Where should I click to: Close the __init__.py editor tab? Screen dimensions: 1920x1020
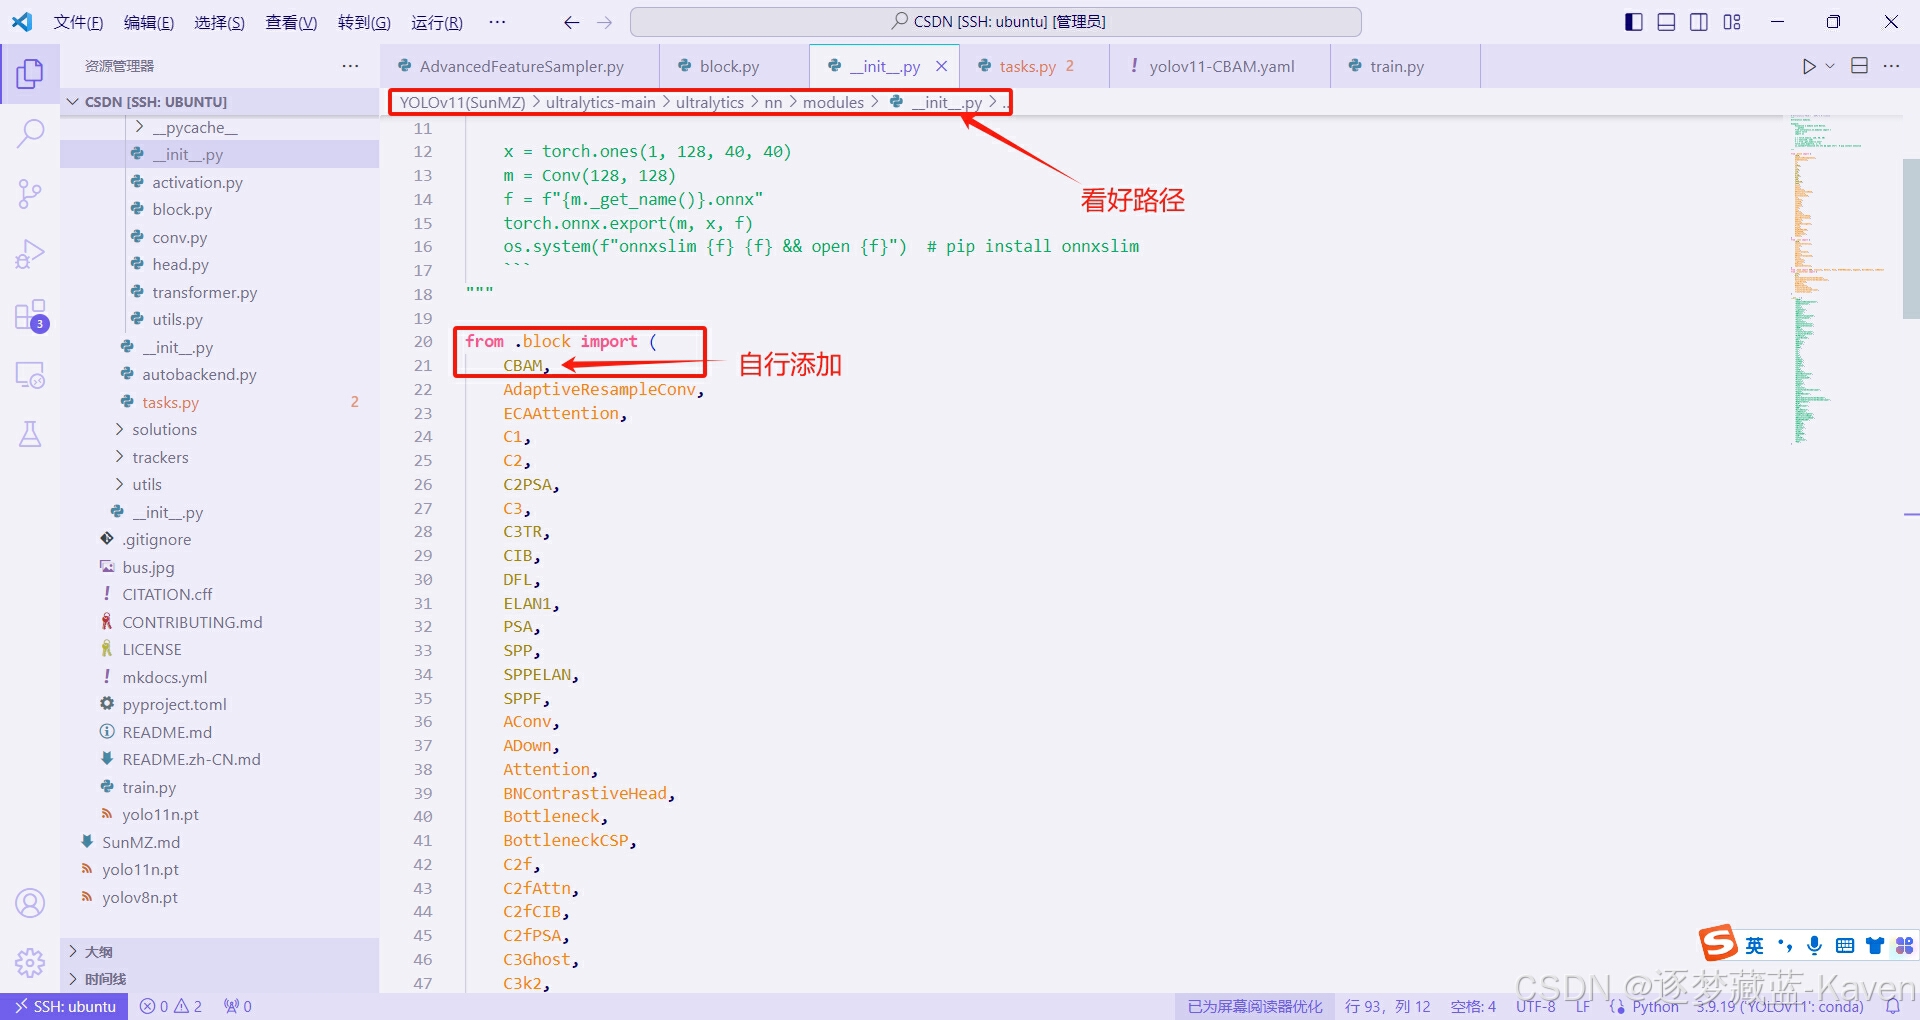[941, 66]
